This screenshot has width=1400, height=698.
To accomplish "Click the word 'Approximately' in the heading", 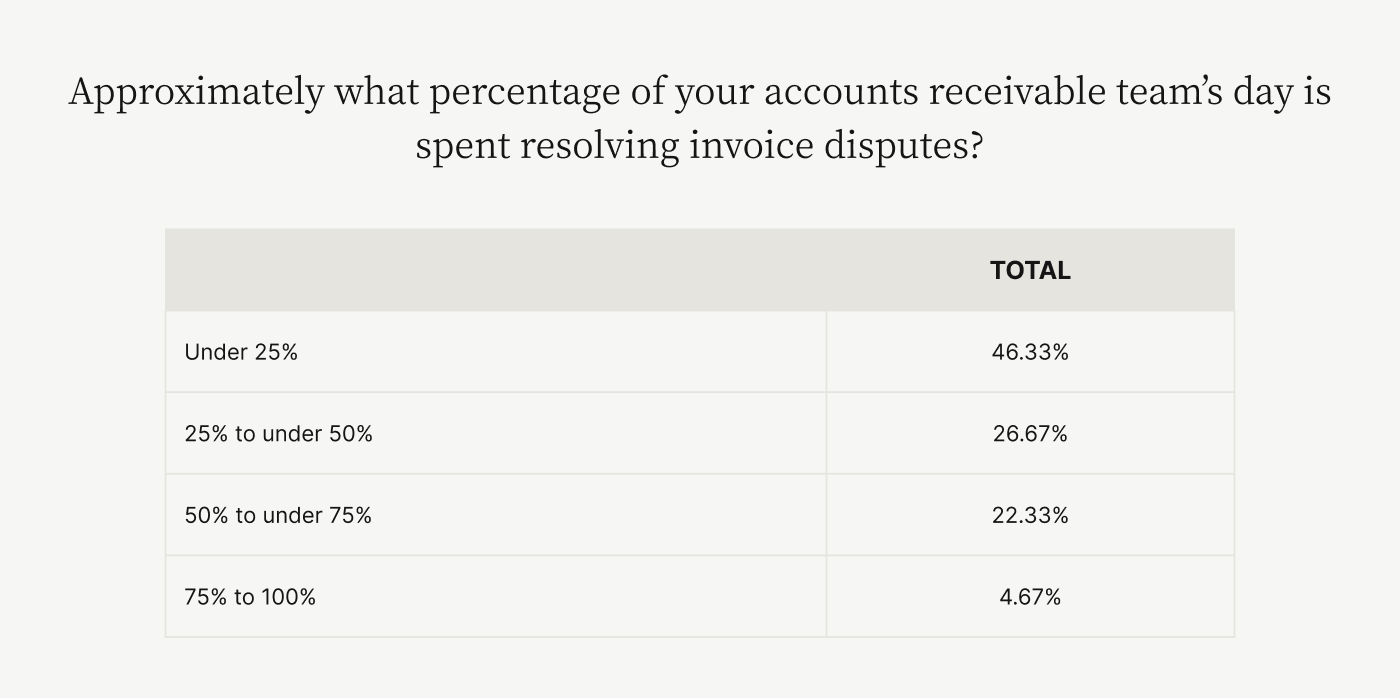I will pos(196,94).
